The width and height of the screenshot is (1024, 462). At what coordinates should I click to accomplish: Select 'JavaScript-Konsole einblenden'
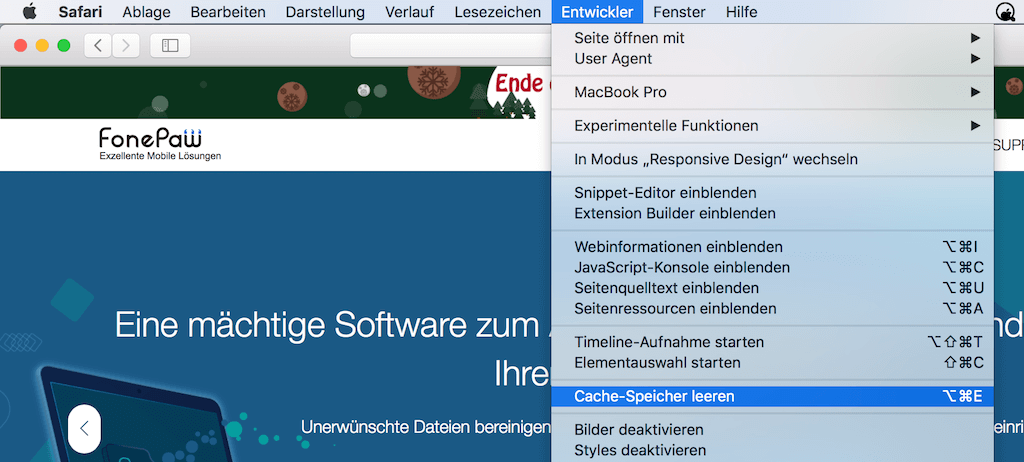(773, 267)
